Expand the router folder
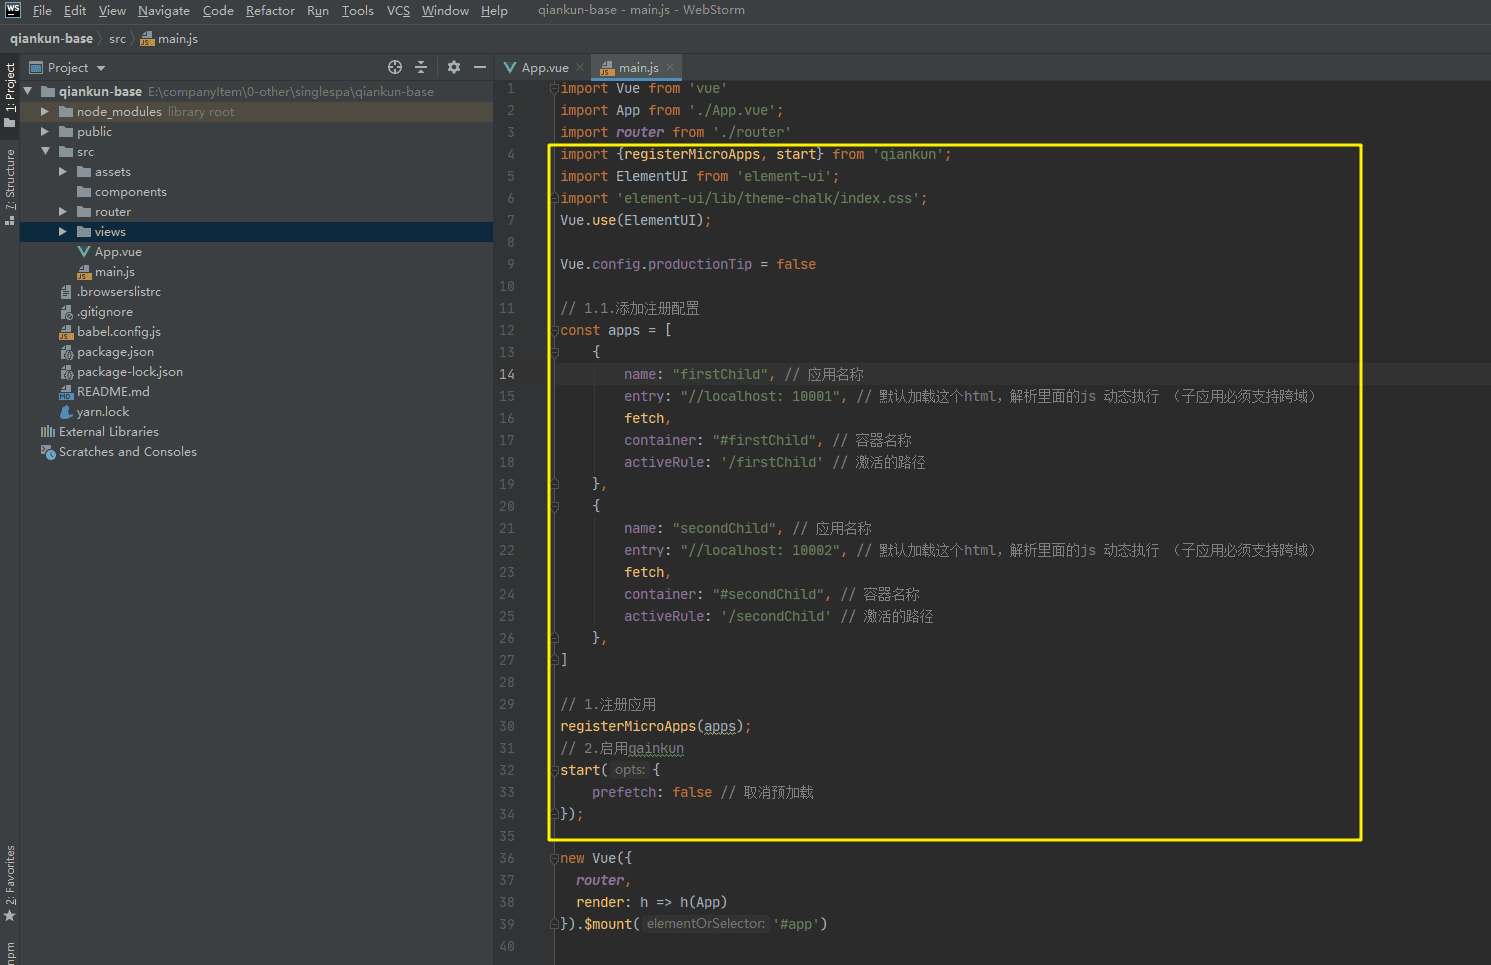 pyautogui.click(x=63, y=212)
